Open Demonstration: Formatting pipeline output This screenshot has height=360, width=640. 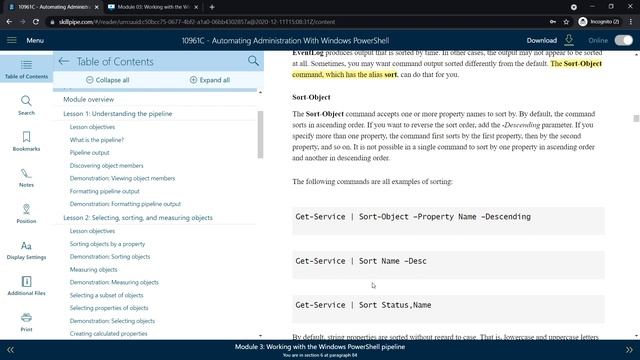click(x=125, y=204)
